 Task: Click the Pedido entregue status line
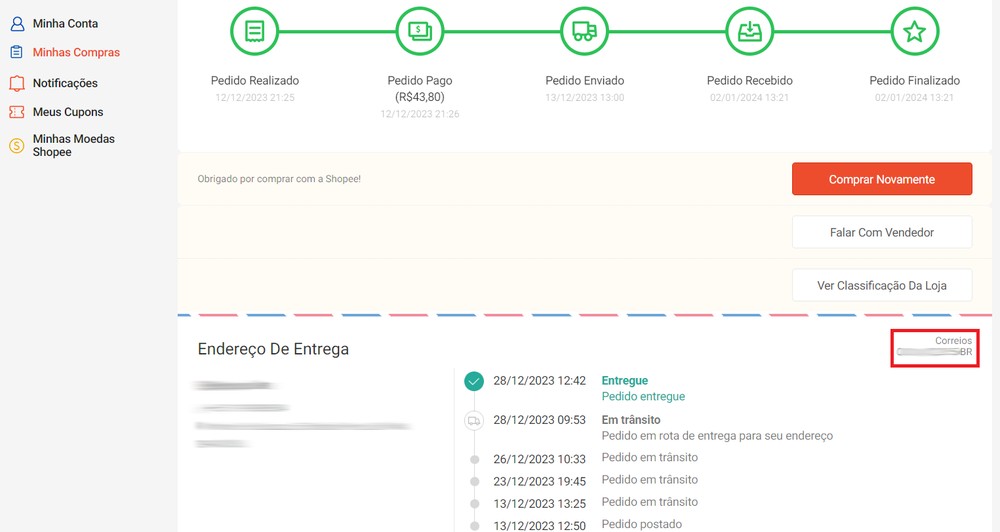pos(643,397)
